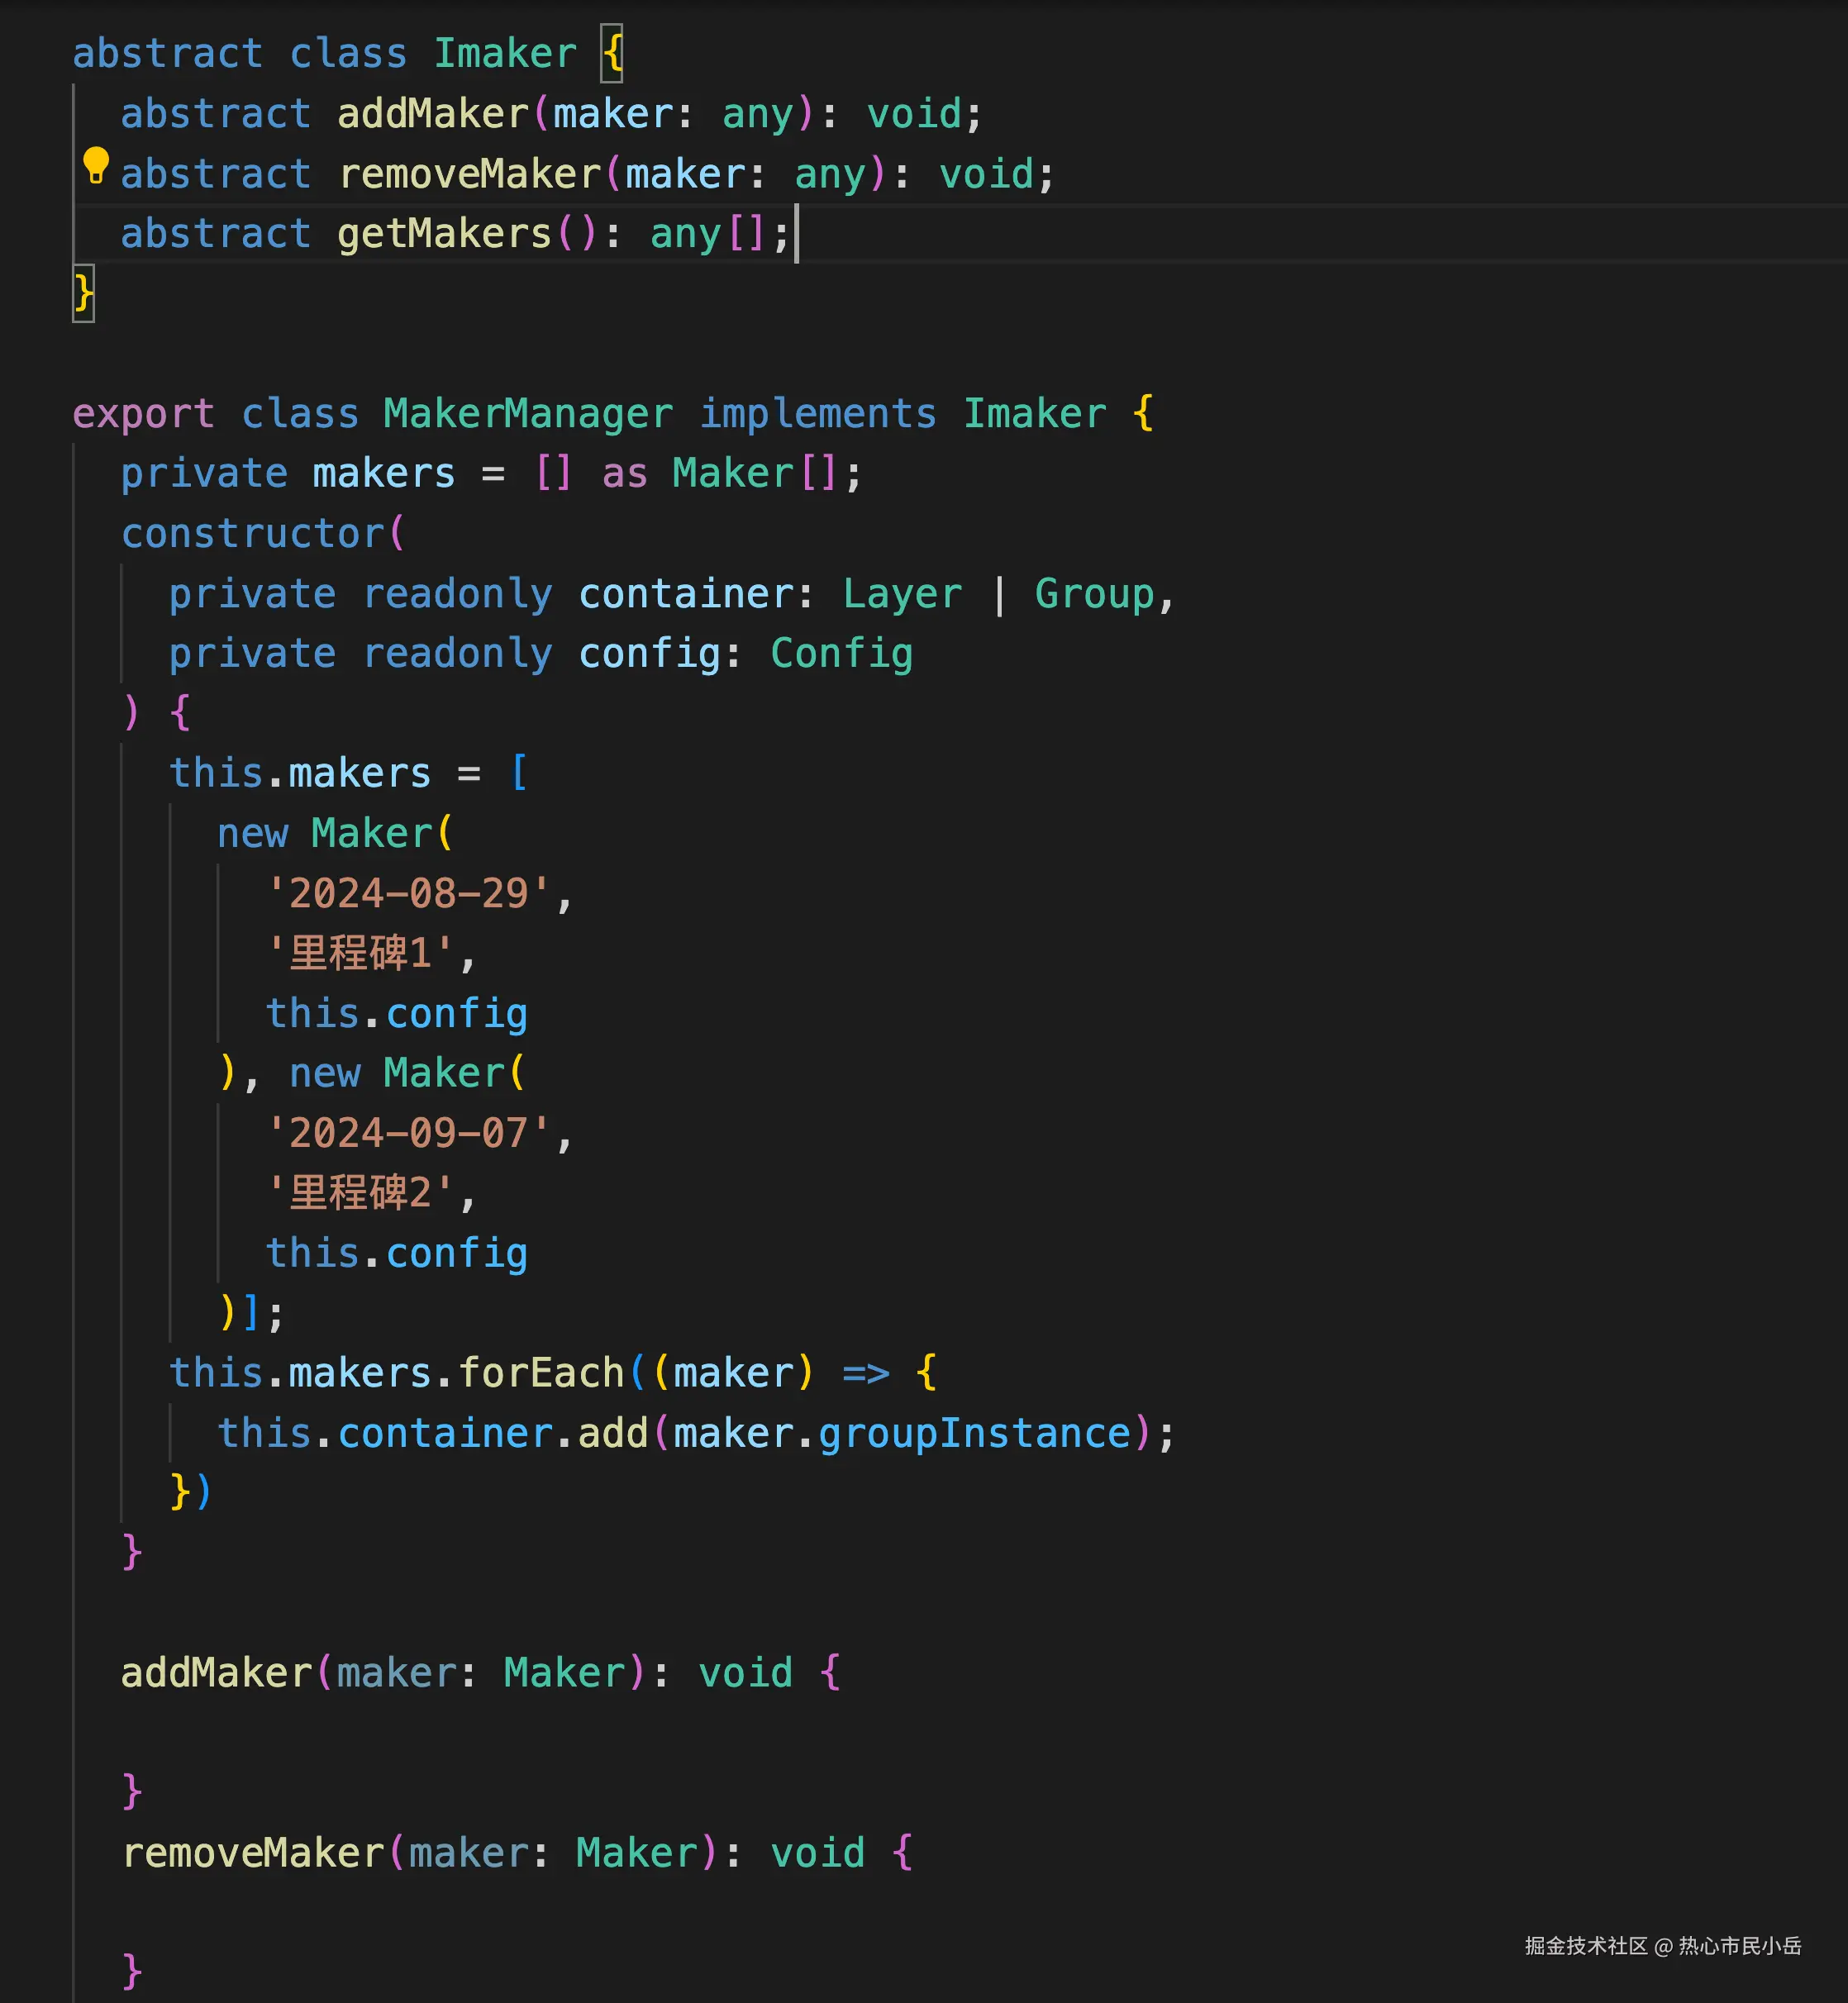Click the MakerManager class name
Viewport: 1848px width, 2003px height.
(528, 414)
